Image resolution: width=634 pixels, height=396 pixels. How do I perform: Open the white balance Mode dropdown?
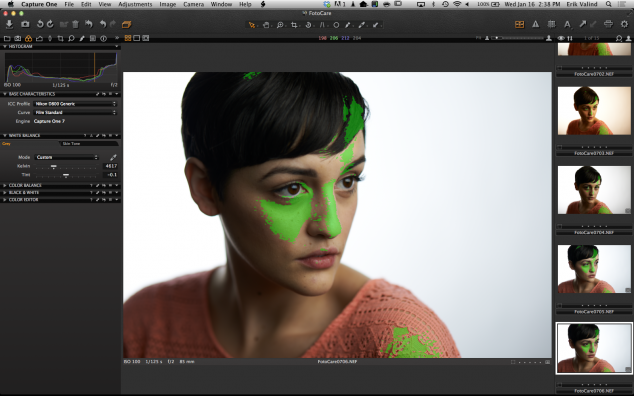(67, 157)
